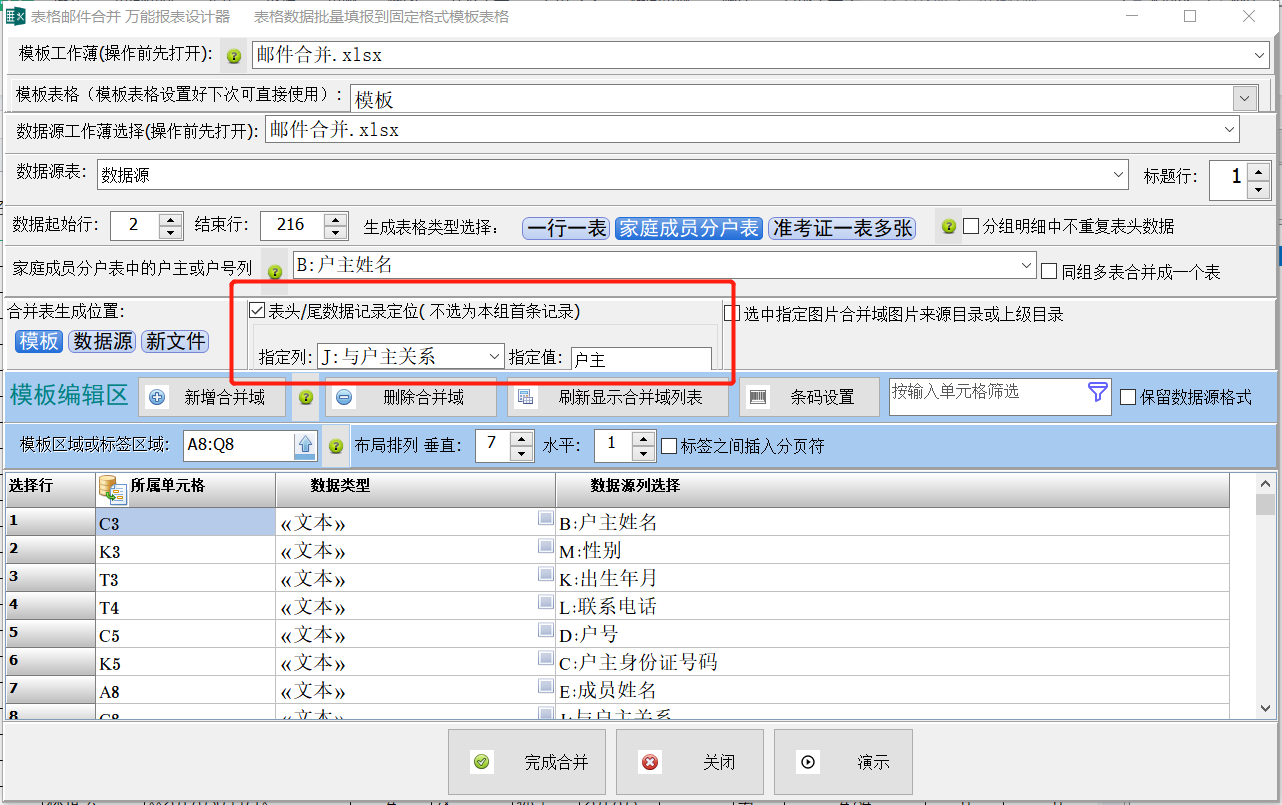
Task: Select 家庭成员分户表 table type
Action: pyautogui.click(x=688, y=228)
